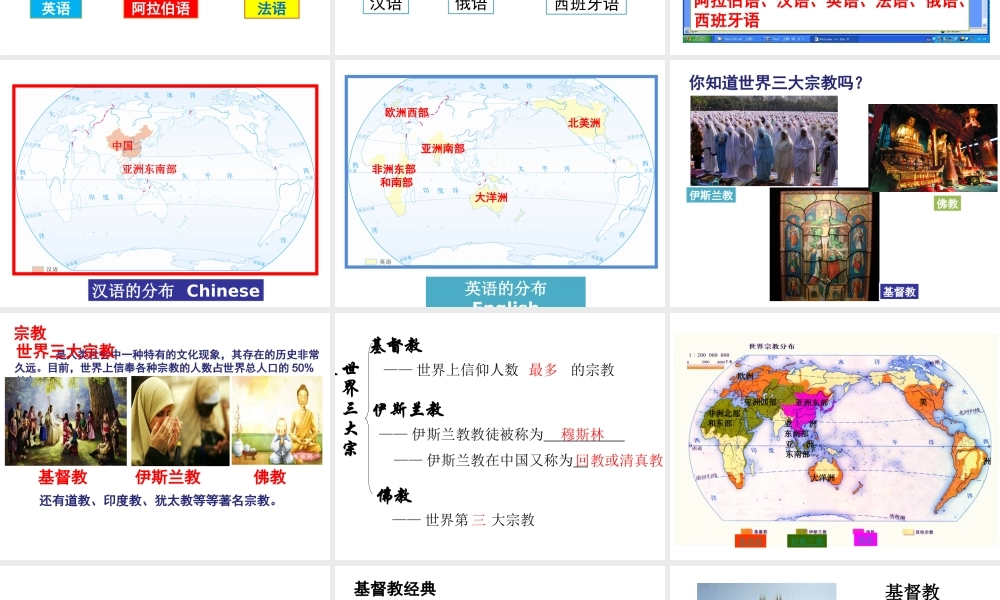Click the green 佛教 photo label

[948, 203]
